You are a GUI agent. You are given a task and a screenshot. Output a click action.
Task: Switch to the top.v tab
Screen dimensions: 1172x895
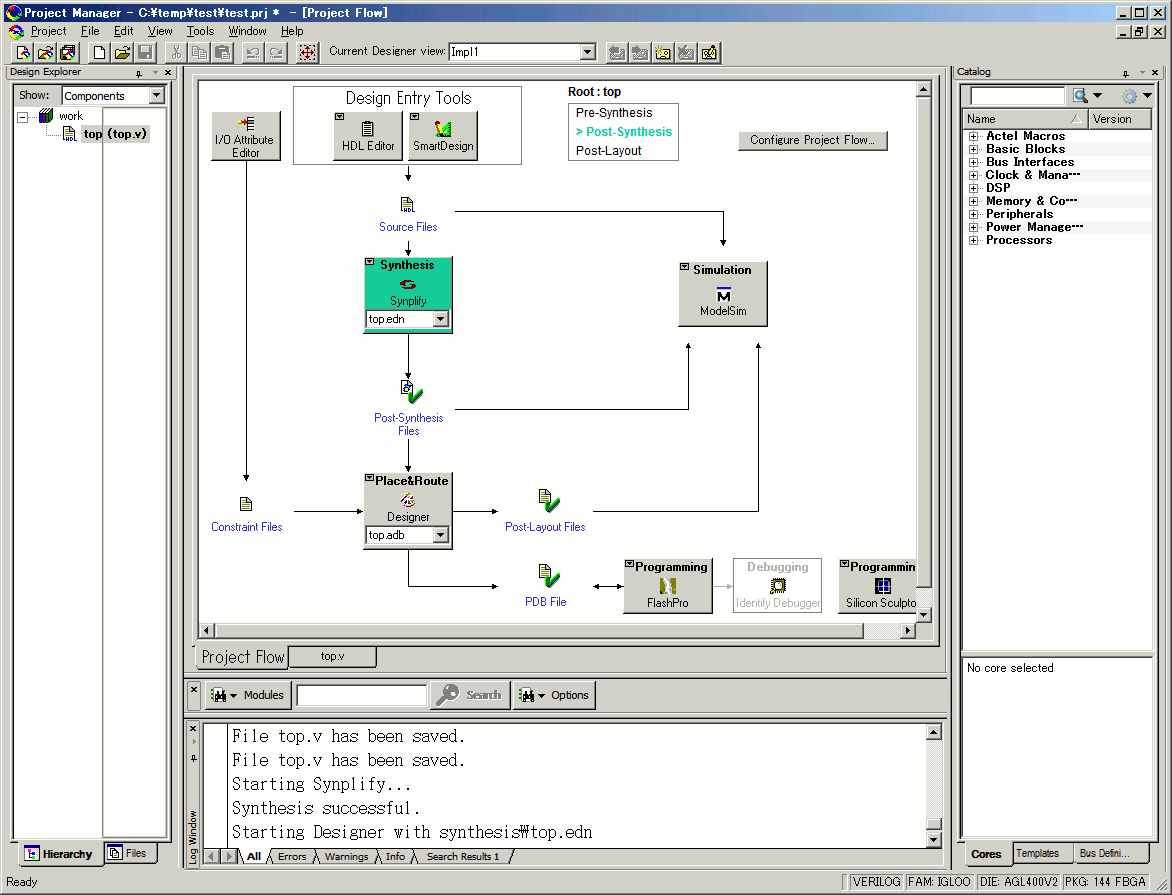[x=333, y=656]
